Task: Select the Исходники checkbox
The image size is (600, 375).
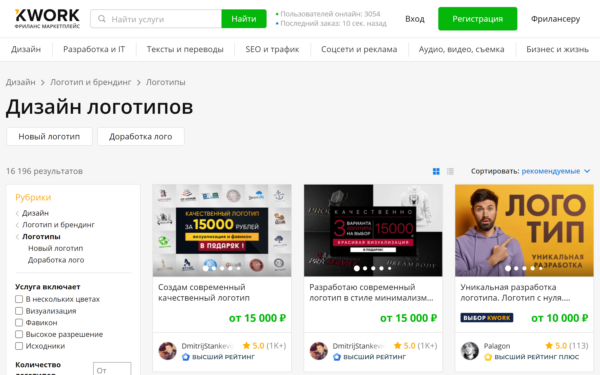Action: 19,346
